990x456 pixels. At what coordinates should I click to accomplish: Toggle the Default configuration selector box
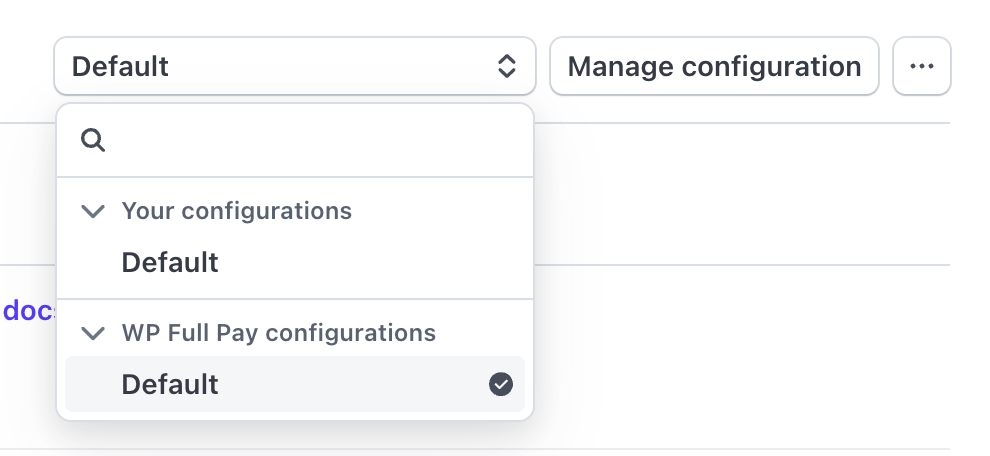[x=295, y=67]
